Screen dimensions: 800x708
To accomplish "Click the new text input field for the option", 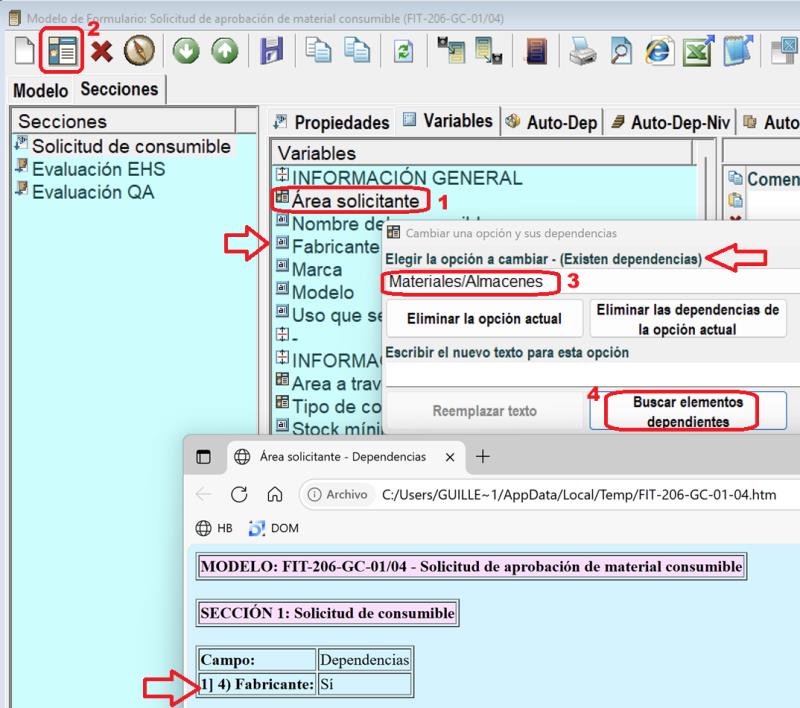I will click(590, 374).
